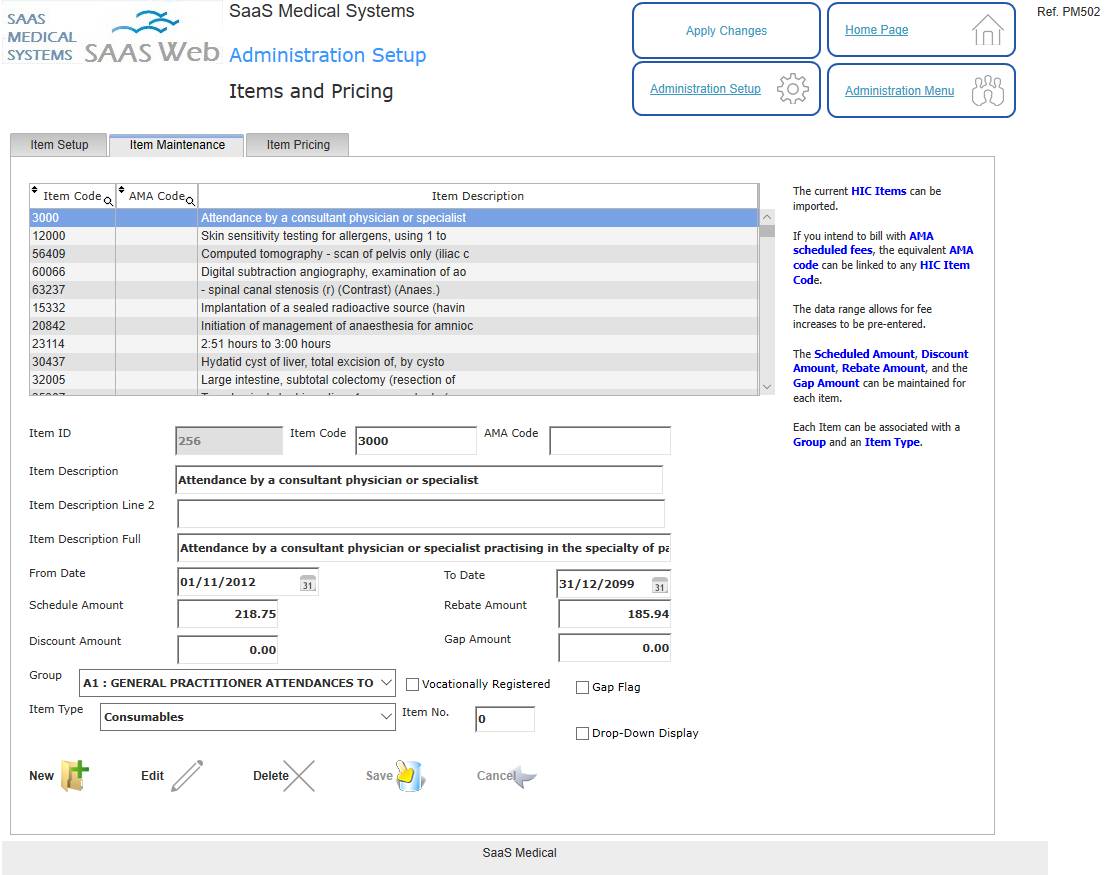
Task: Click the Item Description Full field
Action: [x=424, y=548]
